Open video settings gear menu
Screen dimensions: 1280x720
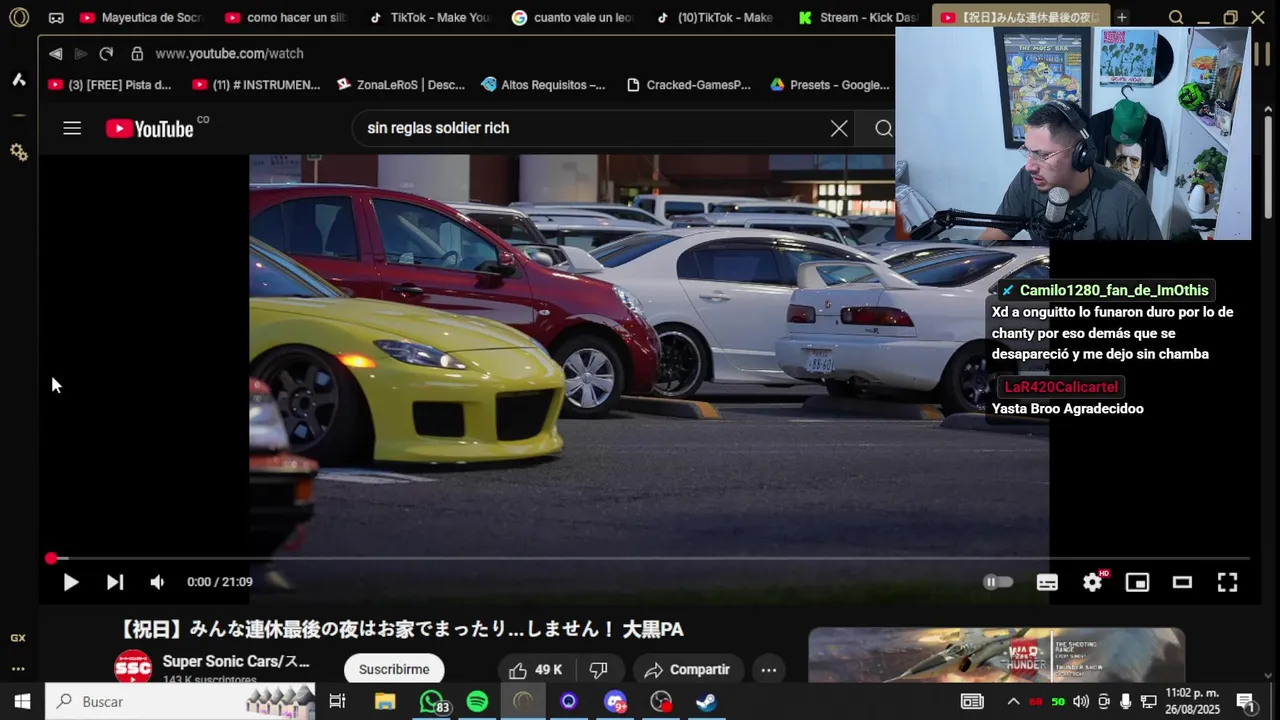(x=1092, y=582)
